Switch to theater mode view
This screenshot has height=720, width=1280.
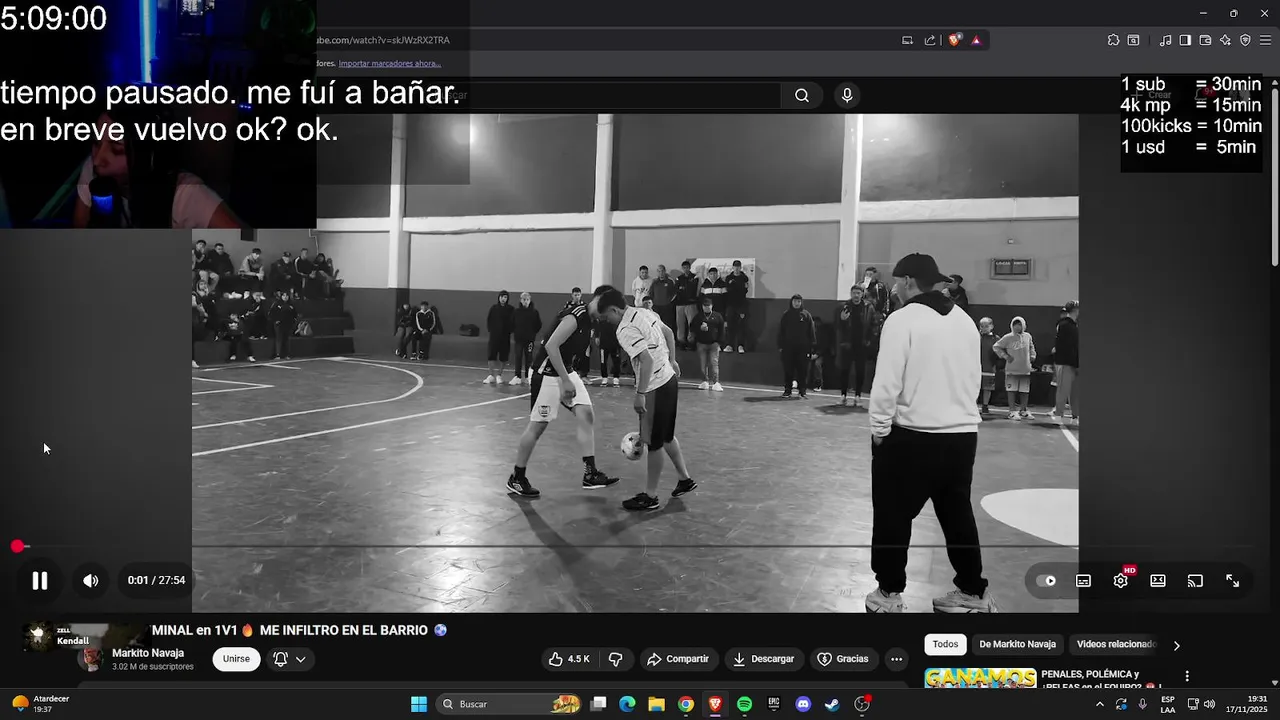click(1158, 580)
